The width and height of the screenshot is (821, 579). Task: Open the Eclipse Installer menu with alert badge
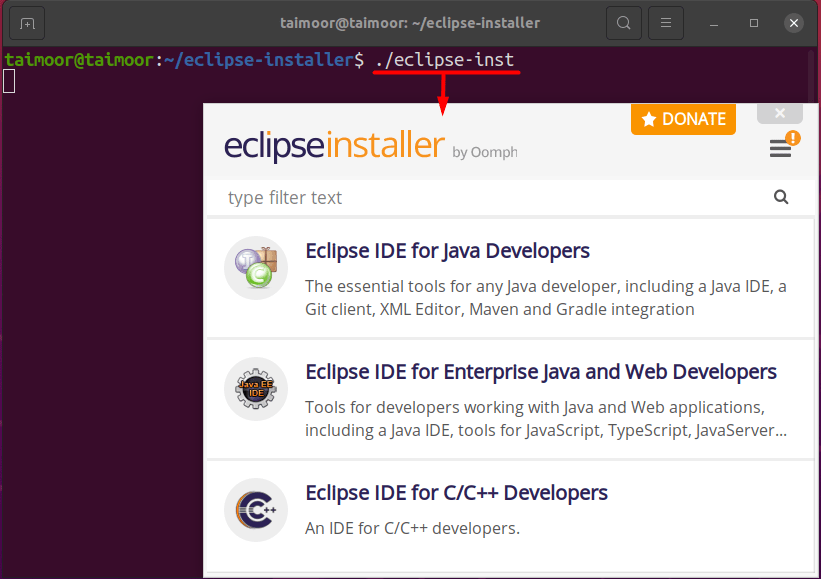point(782,147)
